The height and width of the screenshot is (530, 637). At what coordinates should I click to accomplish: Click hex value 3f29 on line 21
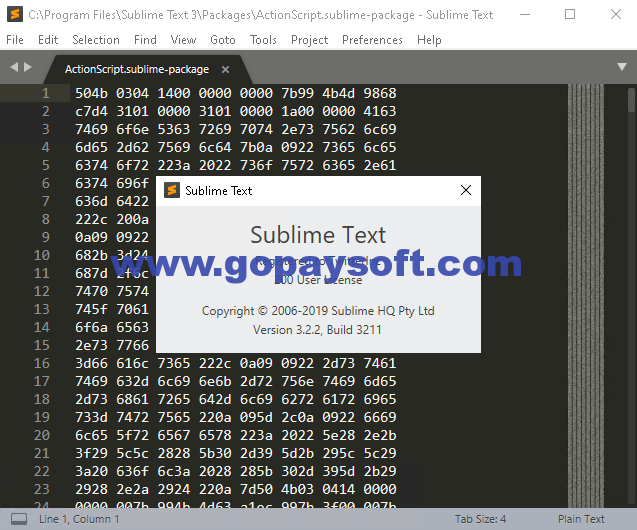(x=91, y=453)
